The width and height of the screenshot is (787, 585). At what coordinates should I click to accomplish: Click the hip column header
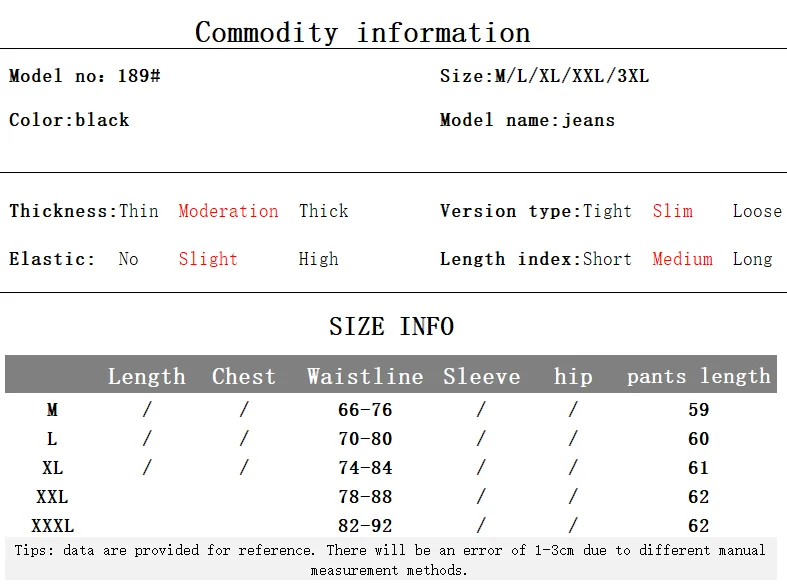pos(573,376)
